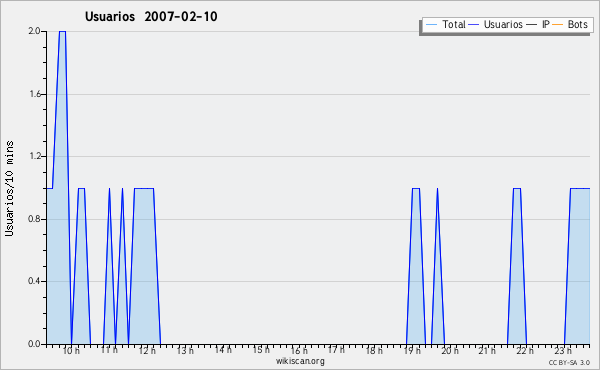The image size is (600, 370).
Task: Click the wikiscan.org label under the axis
Action: tap(300, 361)
